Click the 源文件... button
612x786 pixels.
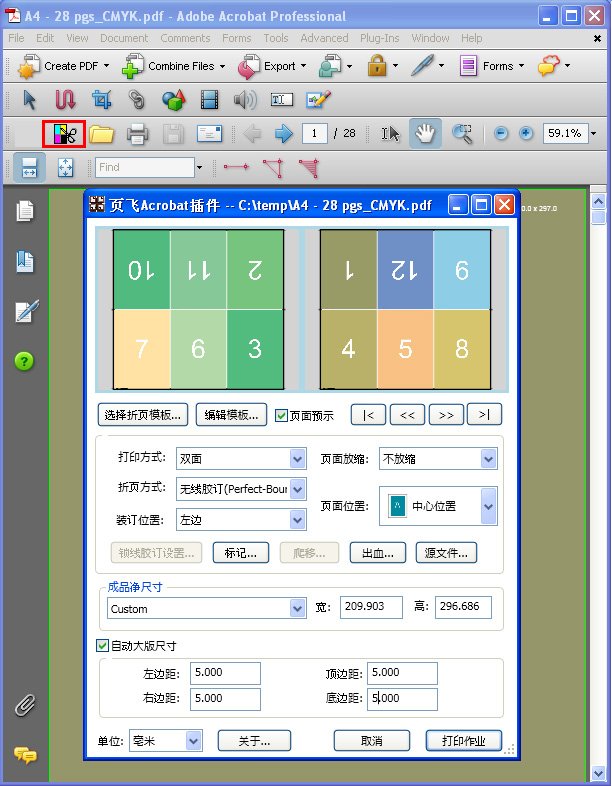[x=446, y=553]
